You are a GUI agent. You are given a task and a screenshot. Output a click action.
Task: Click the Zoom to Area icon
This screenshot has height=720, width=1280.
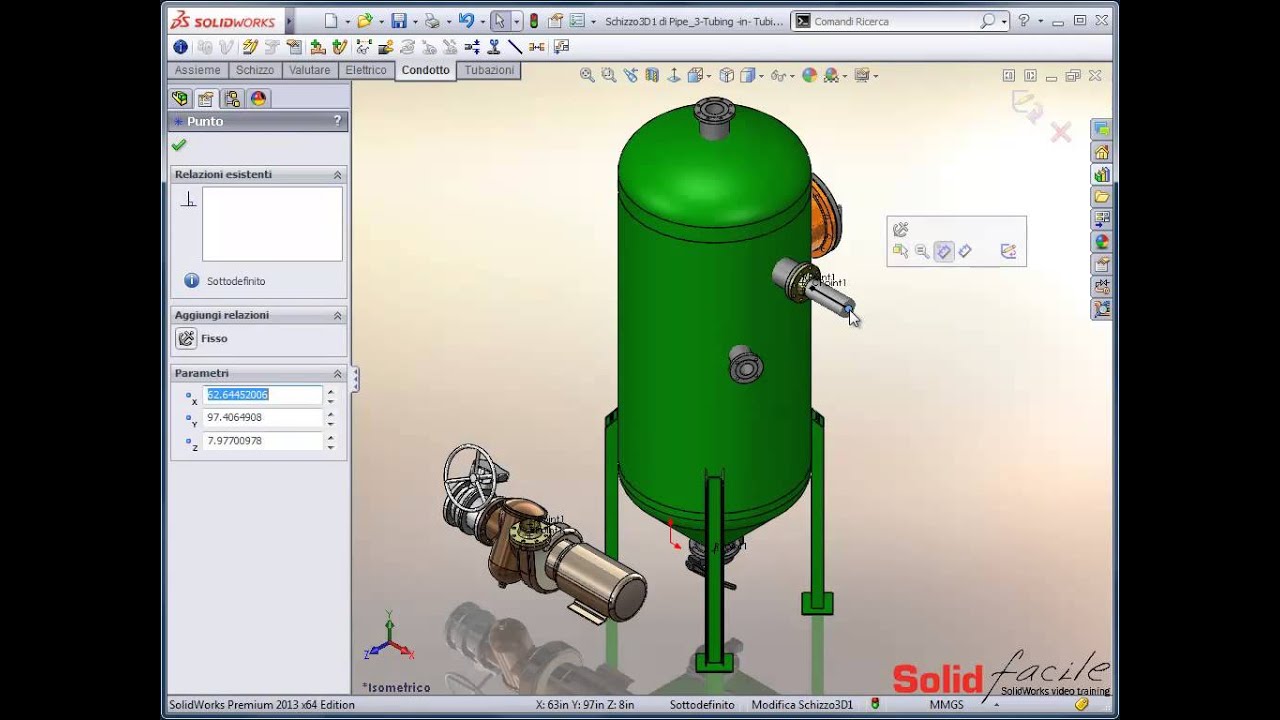[x=608, y=75]
